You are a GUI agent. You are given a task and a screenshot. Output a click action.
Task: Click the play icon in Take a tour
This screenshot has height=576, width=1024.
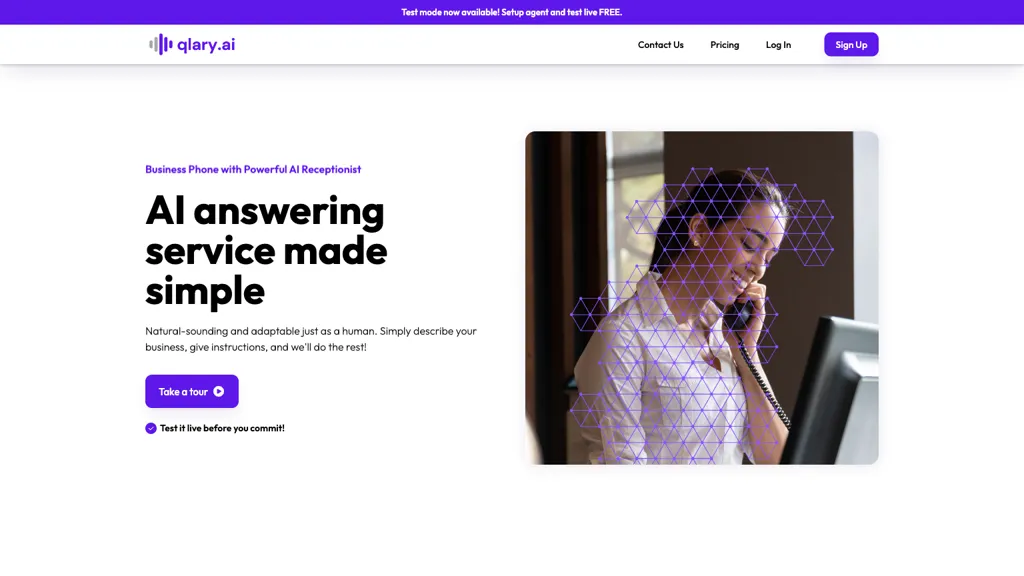(x=219, y=392)
